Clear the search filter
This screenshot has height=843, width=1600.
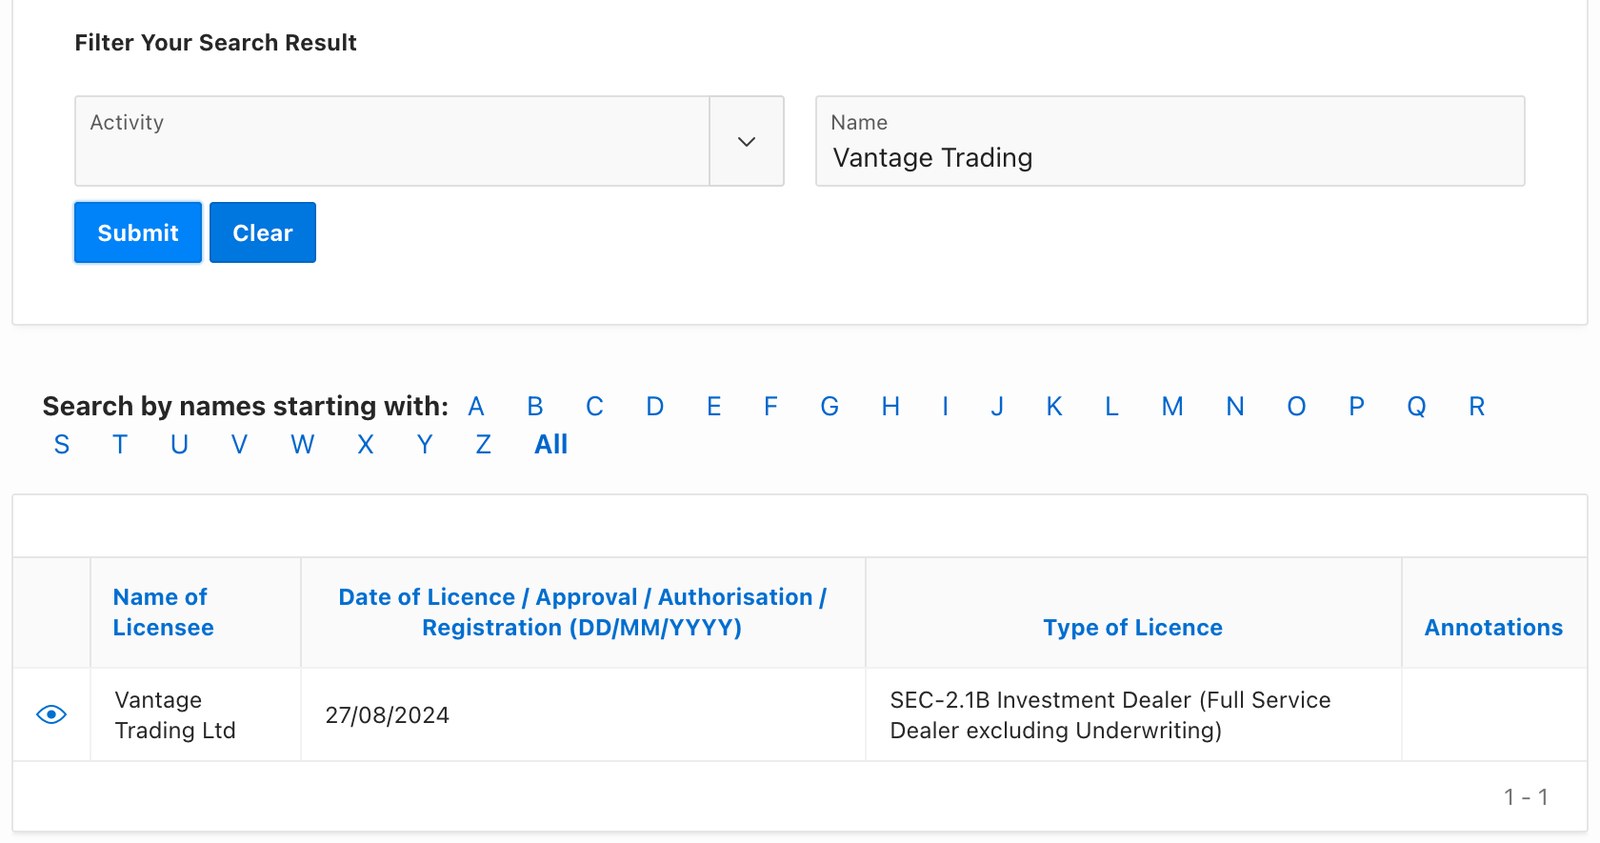pos(263,232)
